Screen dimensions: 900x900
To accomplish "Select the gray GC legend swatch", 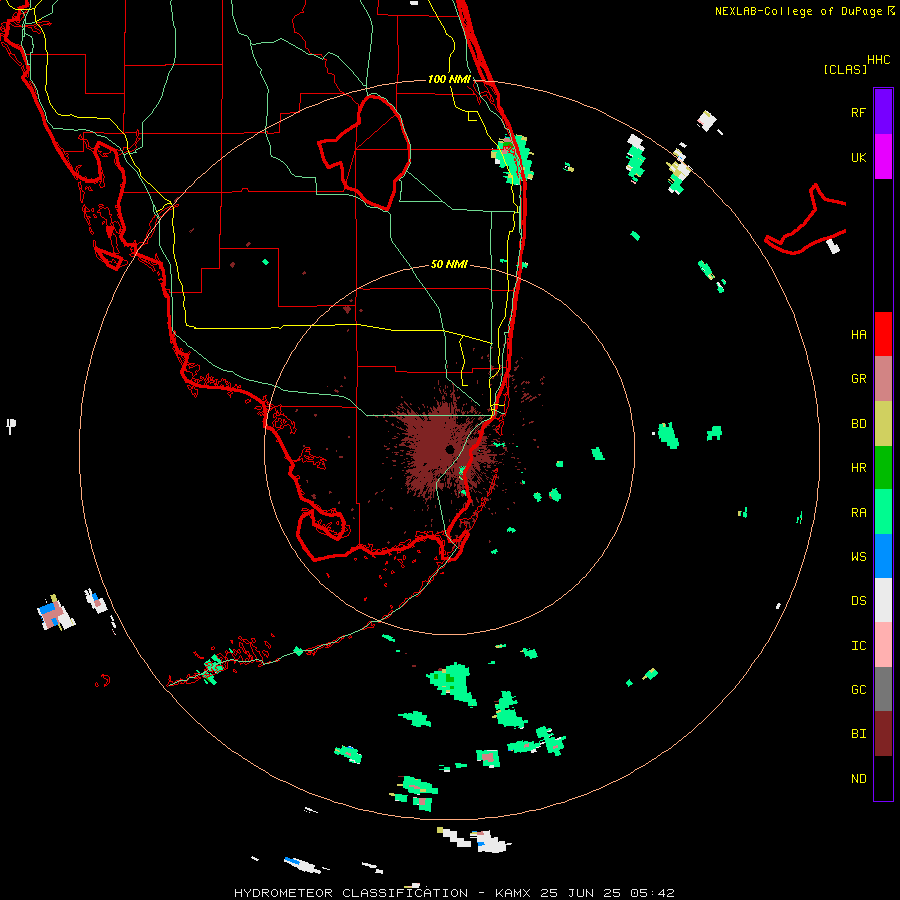I will (x=883, y=689).
